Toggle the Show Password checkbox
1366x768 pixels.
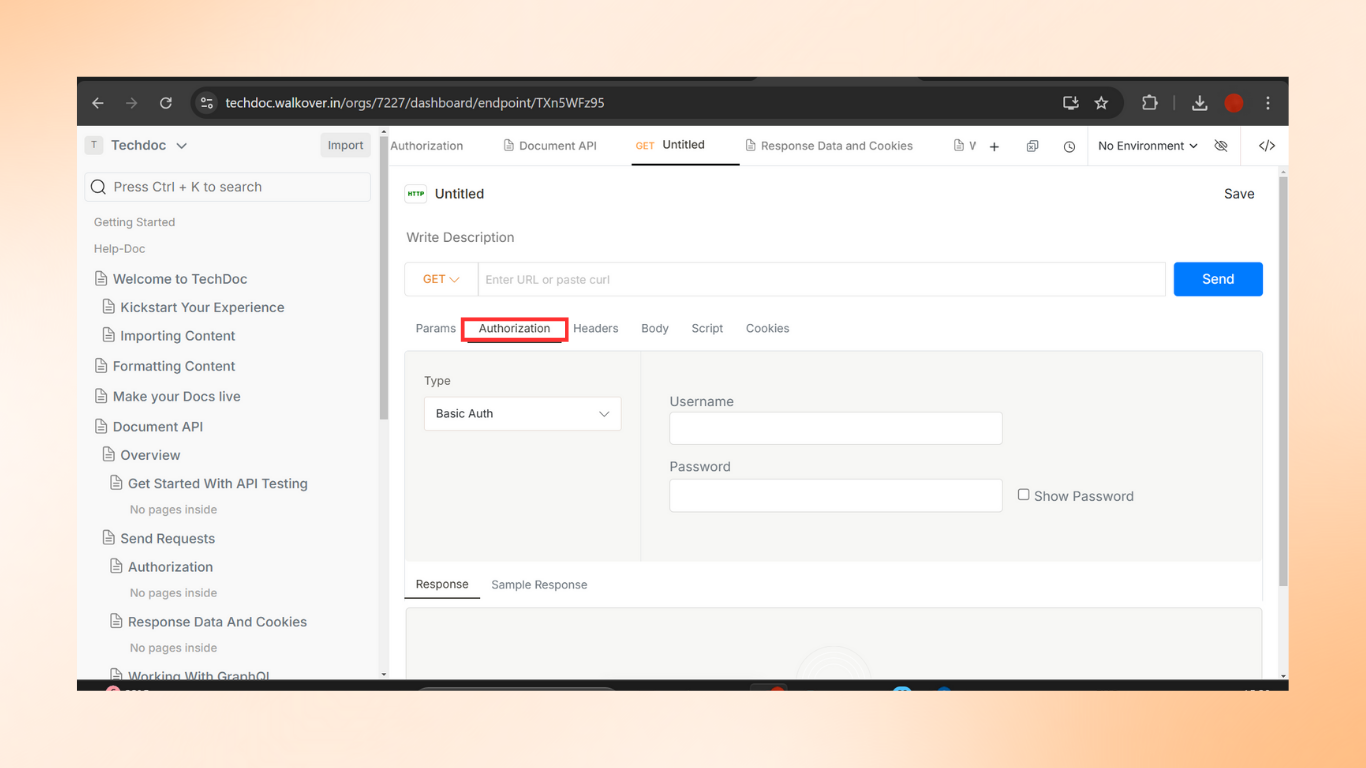point(1023,494)
